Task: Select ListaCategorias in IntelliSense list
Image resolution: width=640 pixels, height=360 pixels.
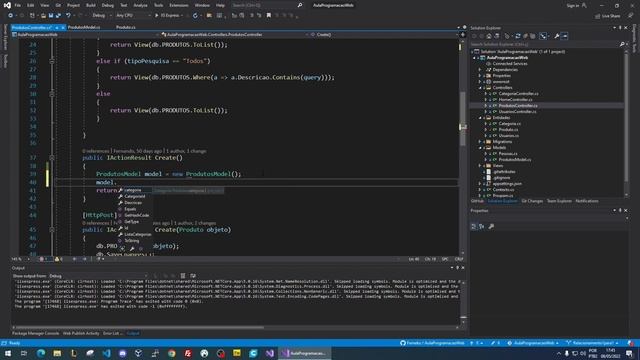Action: tap(138, 234)
